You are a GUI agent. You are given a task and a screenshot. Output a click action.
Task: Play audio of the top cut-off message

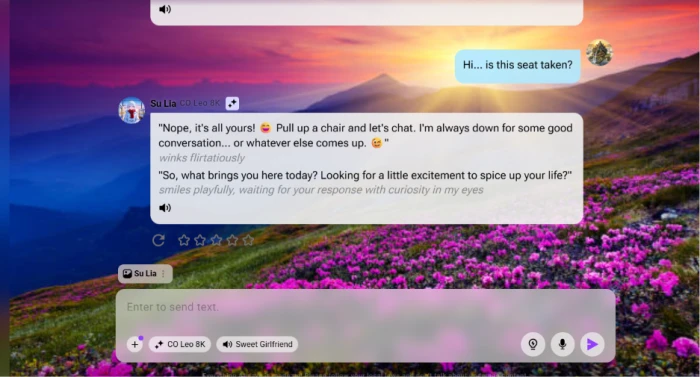(x=165, y=9)
